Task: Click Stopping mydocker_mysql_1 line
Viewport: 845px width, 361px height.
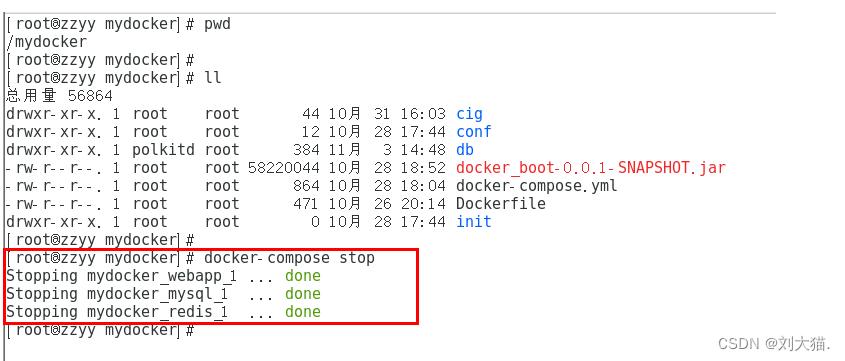Action: point(163,294)
